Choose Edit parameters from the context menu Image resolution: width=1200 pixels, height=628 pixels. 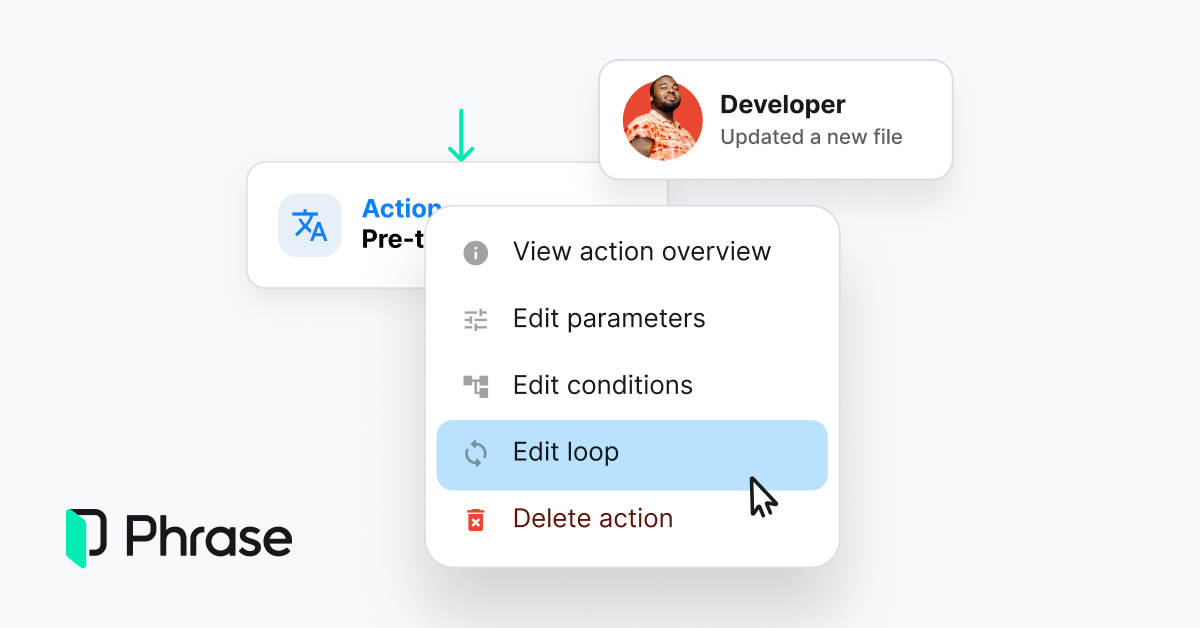609,319
